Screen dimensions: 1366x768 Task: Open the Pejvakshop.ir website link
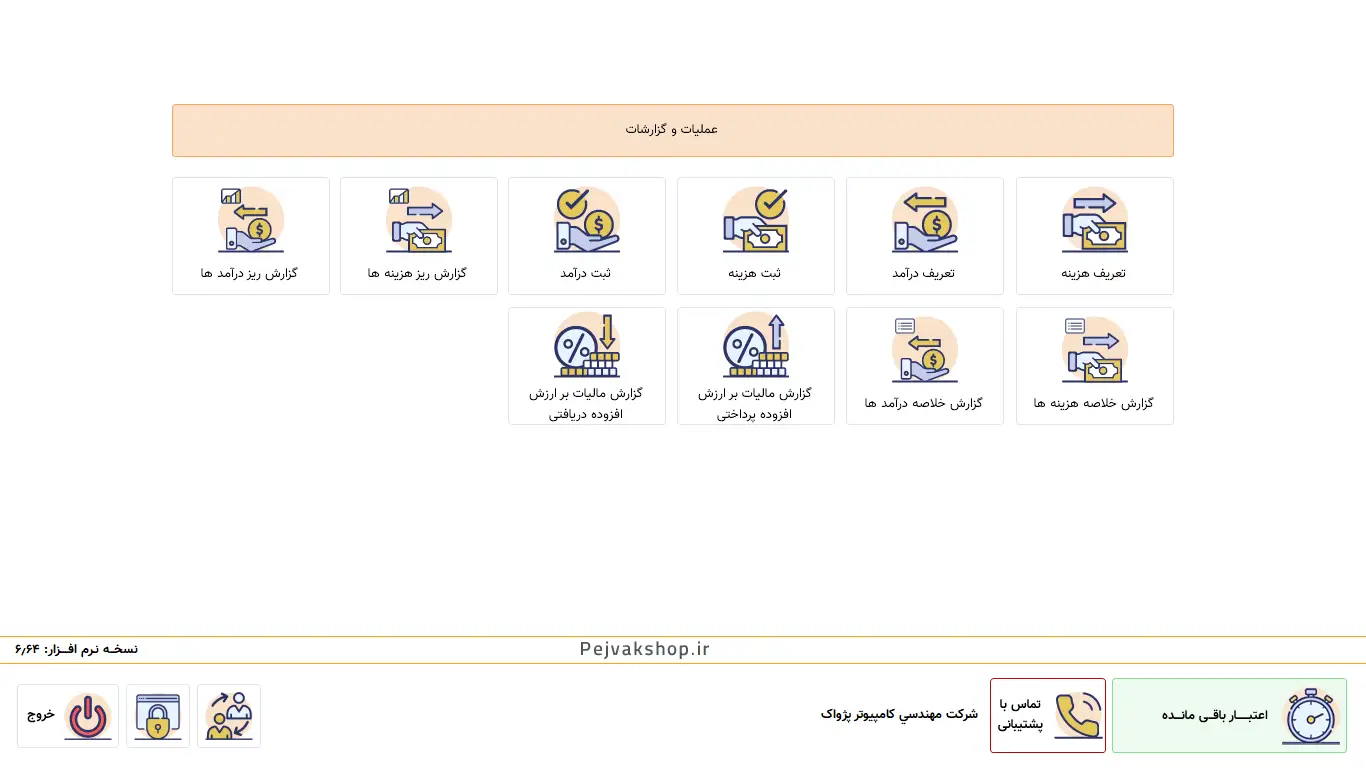point(644,650)
